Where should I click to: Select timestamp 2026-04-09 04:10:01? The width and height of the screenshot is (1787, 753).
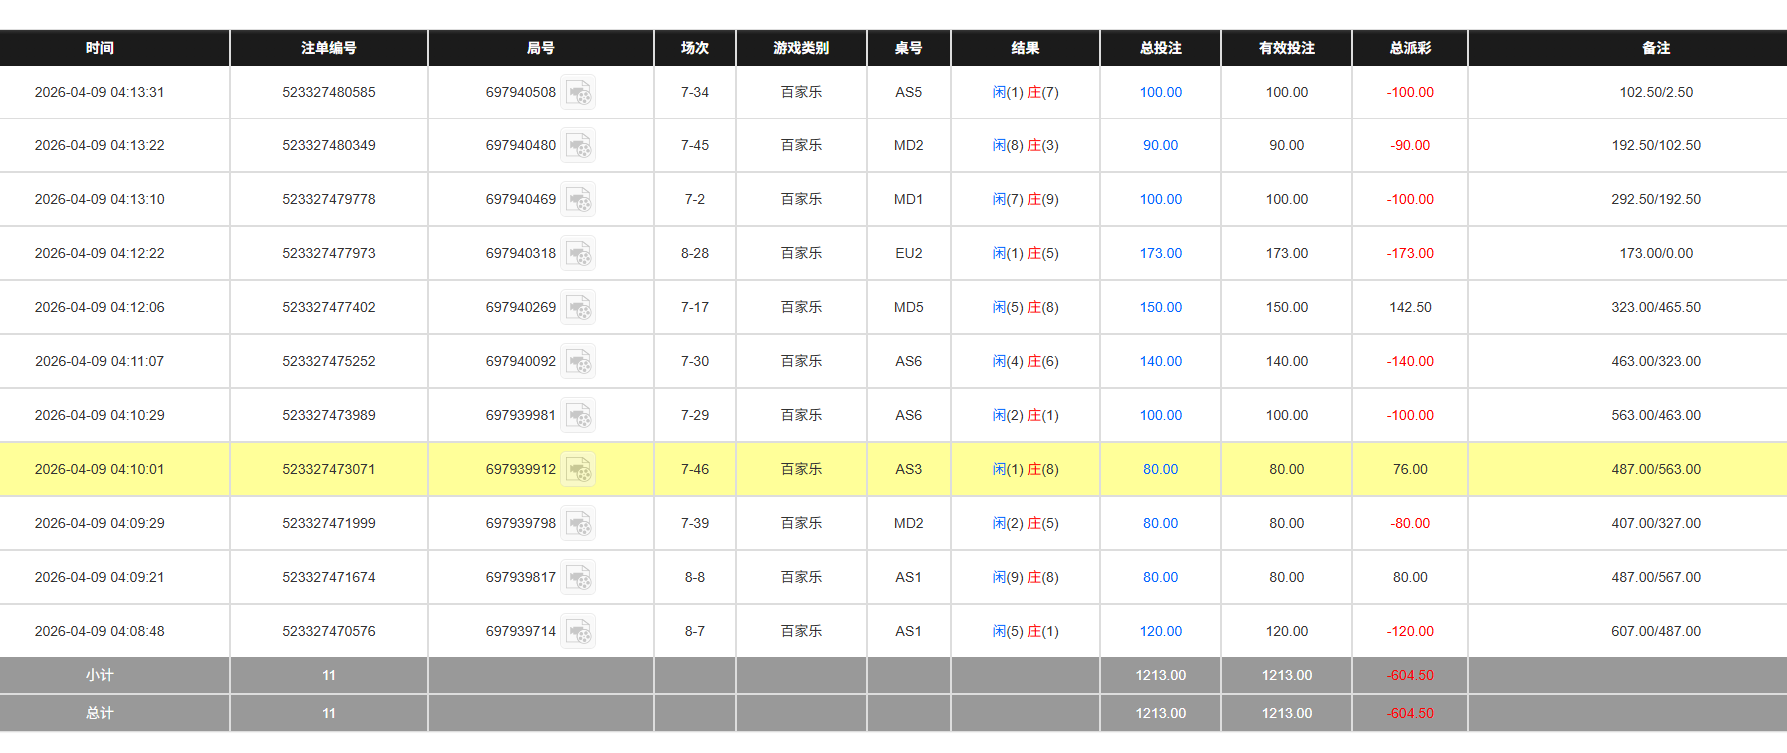tap(100, 470)
